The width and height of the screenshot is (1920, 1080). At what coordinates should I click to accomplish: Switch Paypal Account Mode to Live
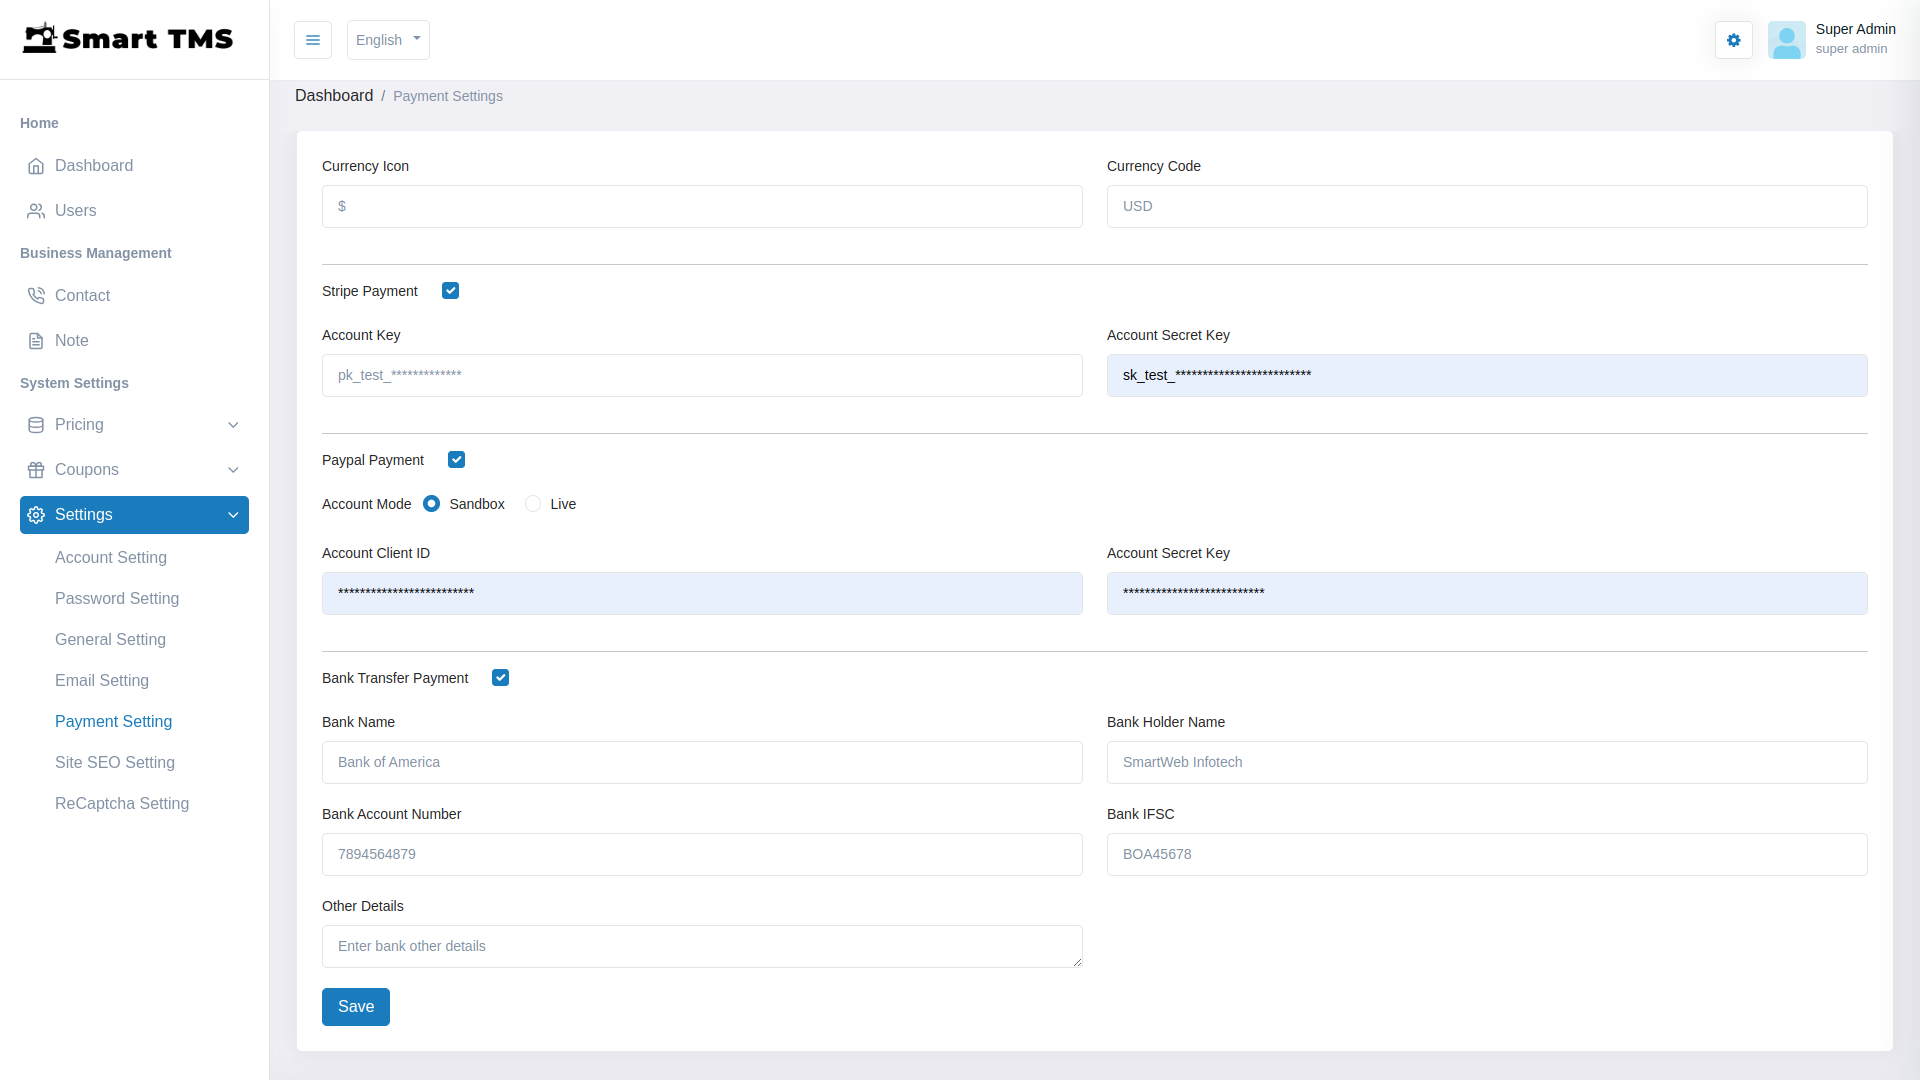click(x=533, y=503)
